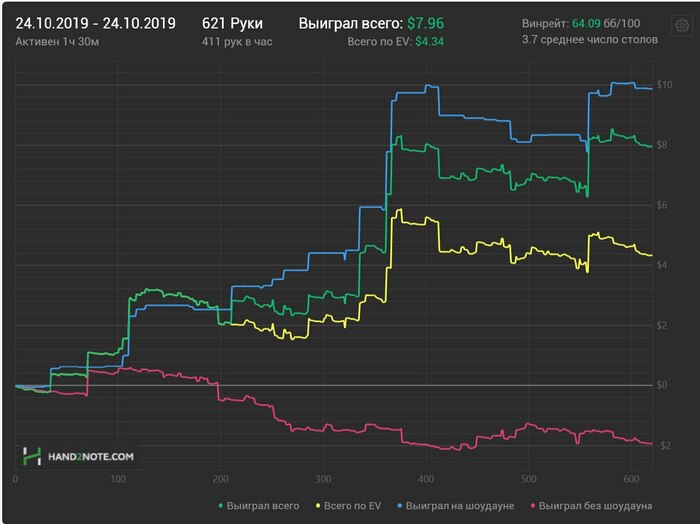This screenshot has height=524, width=700.
Task: Click the 600 x-axis label
Action: point(631,479)
